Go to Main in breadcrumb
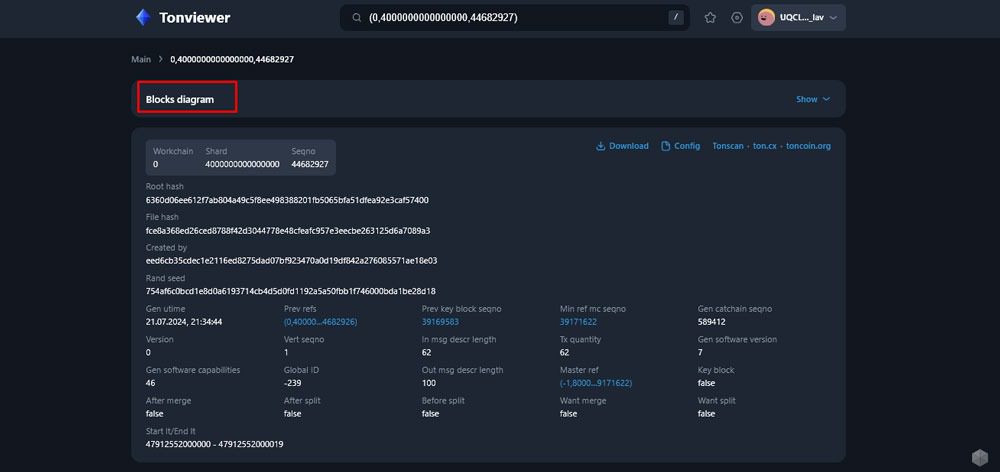This screenshot has width=1000, height=472. click(x=141, y=59)
